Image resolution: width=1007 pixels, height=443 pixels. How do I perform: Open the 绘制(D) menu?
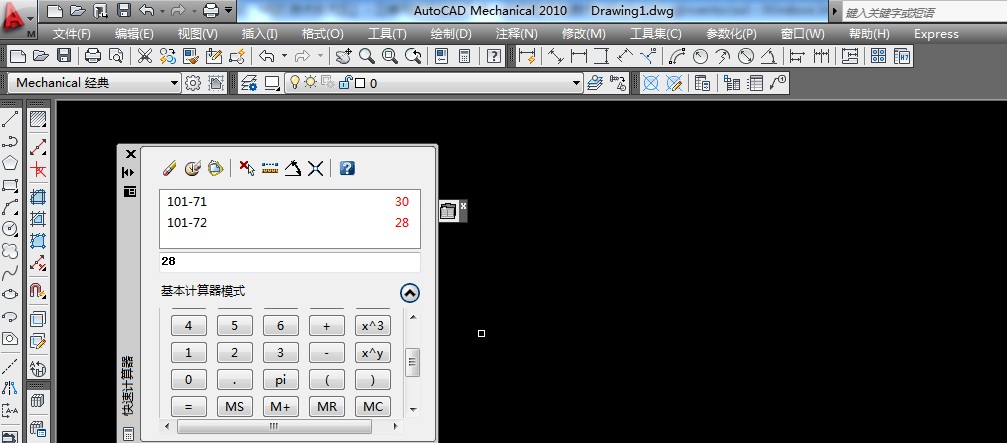tap(451, 34)
